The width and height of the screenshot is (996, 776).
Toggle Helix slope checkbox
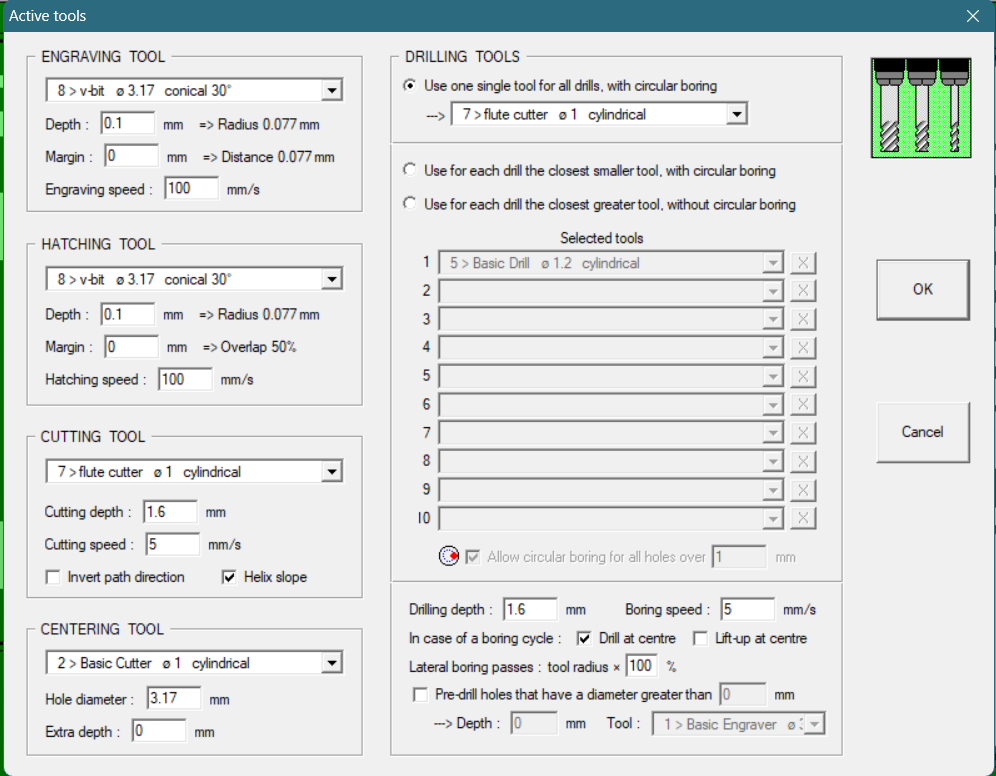[229, 577]
